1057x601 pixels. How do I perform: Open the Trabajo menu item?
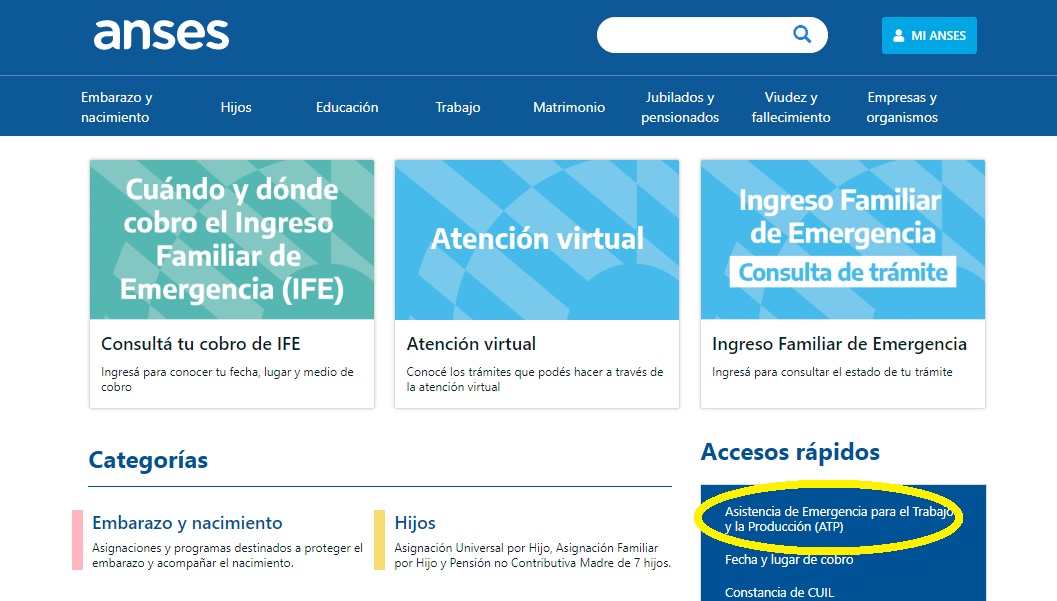(x=457, y=106)
